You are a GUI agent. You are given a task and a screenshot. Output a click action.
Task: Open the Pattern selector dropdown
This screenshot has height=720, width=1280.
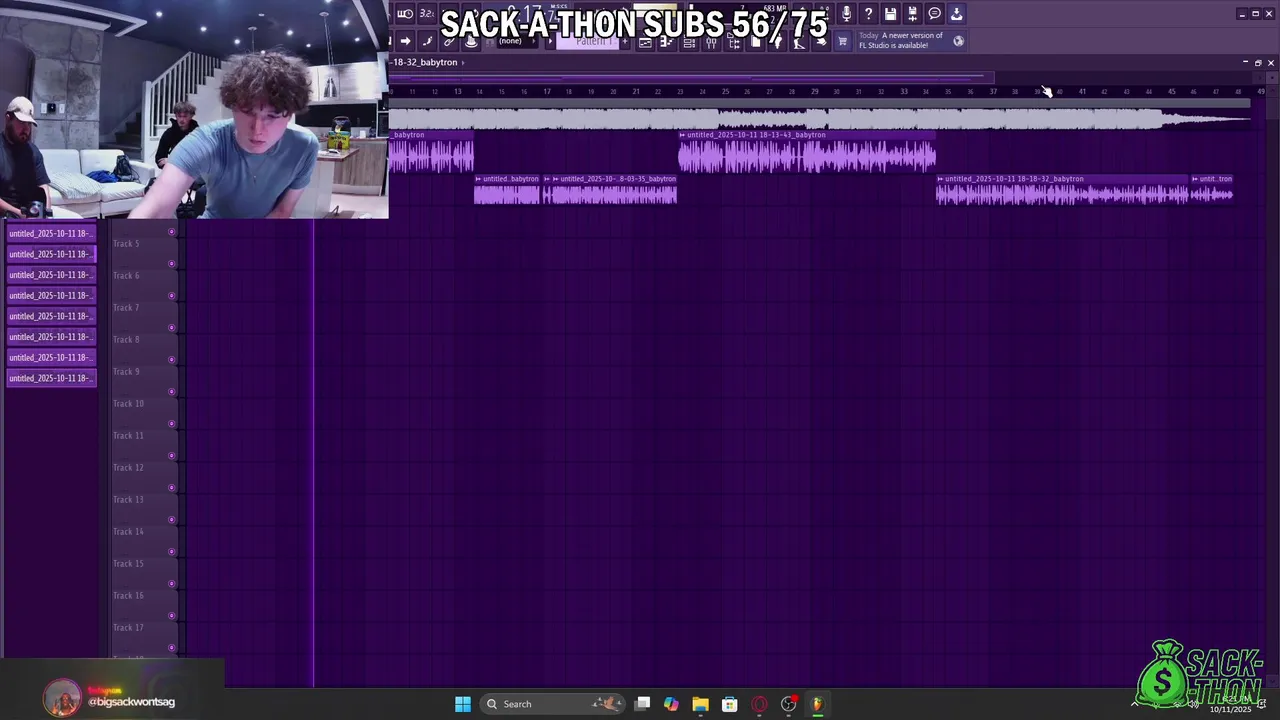tap(586, 41)
